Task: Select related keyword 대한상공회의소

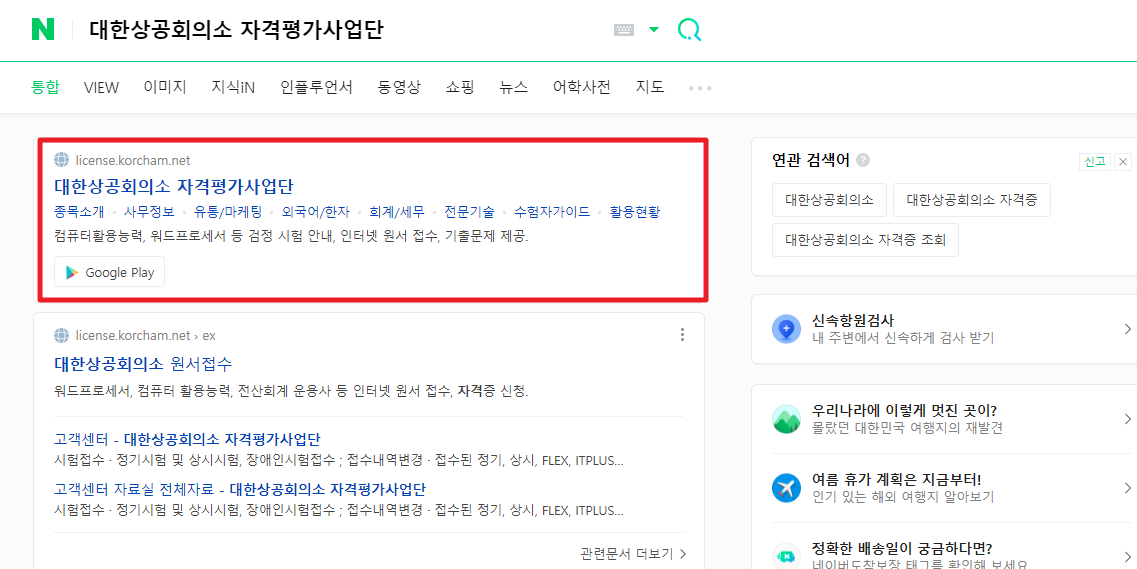Action: click(x=830, y=200)
